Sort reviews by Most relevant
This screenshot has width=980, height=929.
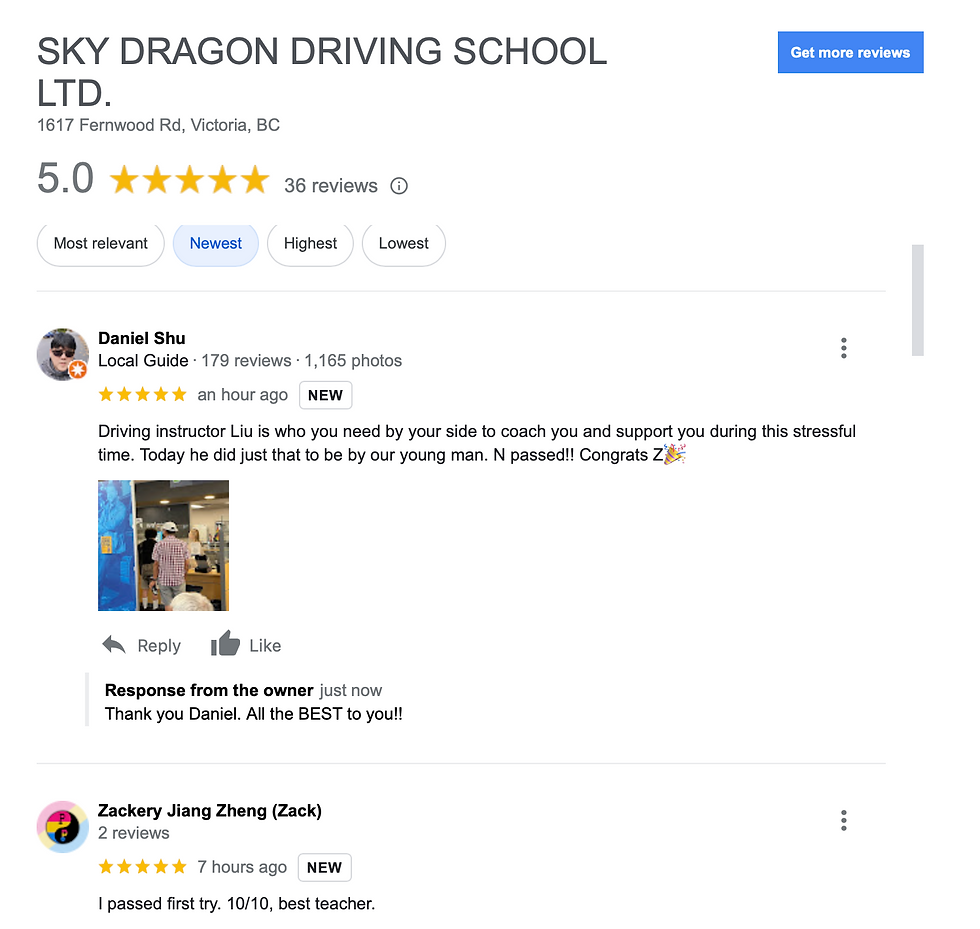pos(101,244)
